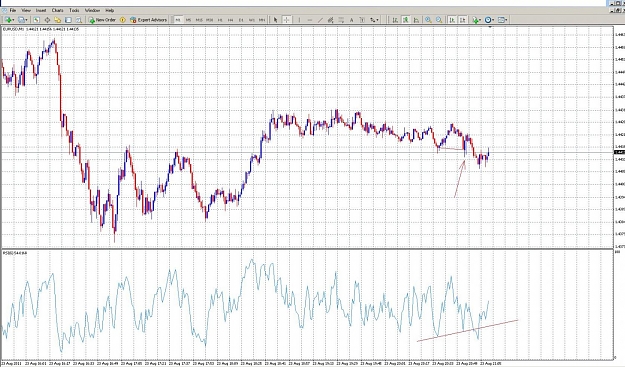
Task: Switch to M15 timeframe
Action: [199, 20]
